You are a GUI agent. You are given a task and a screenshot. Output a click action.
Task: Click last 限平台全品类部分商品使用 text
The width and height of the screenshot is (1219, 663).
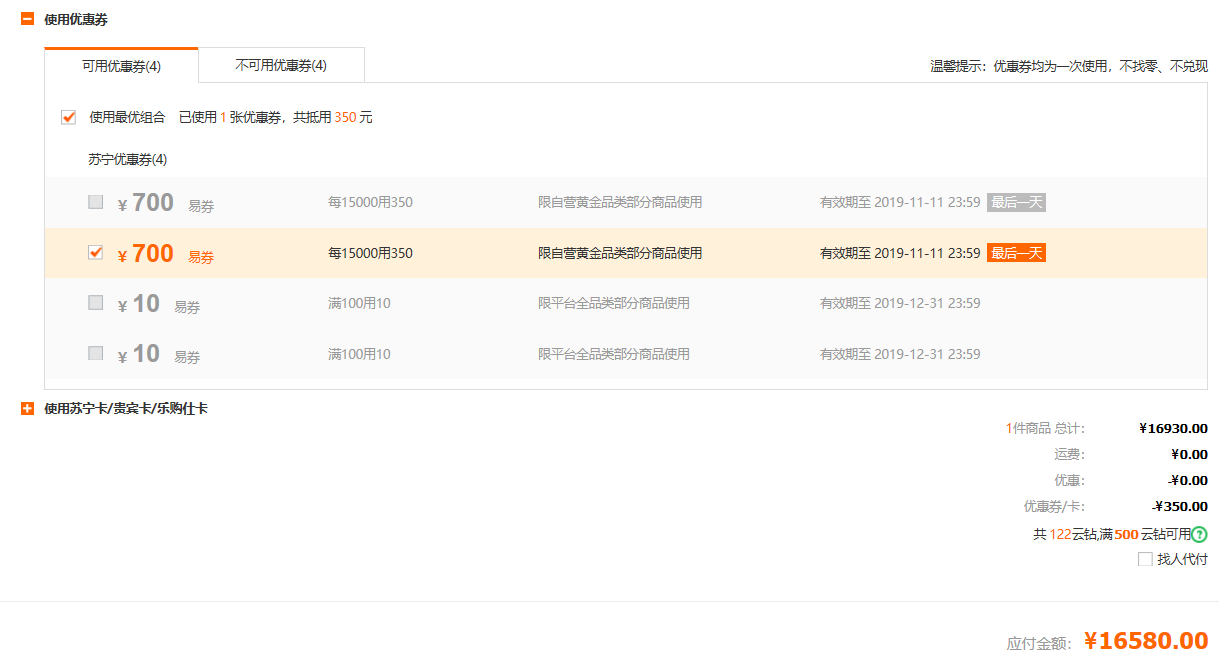pyautogui.click(x=614, y=354)
